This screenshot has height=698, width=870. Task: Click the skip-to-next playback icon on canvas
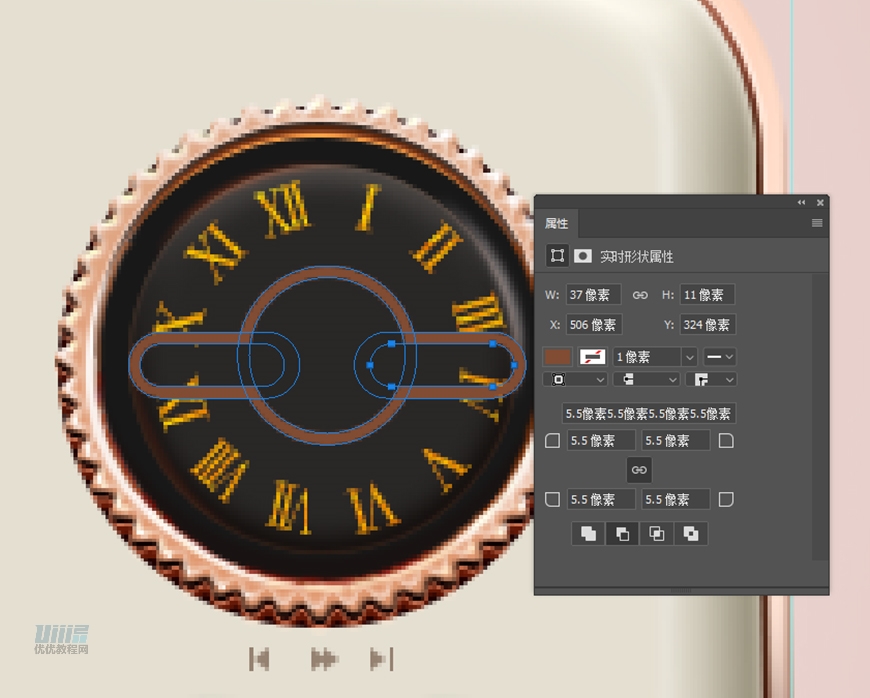click(382, 660)
